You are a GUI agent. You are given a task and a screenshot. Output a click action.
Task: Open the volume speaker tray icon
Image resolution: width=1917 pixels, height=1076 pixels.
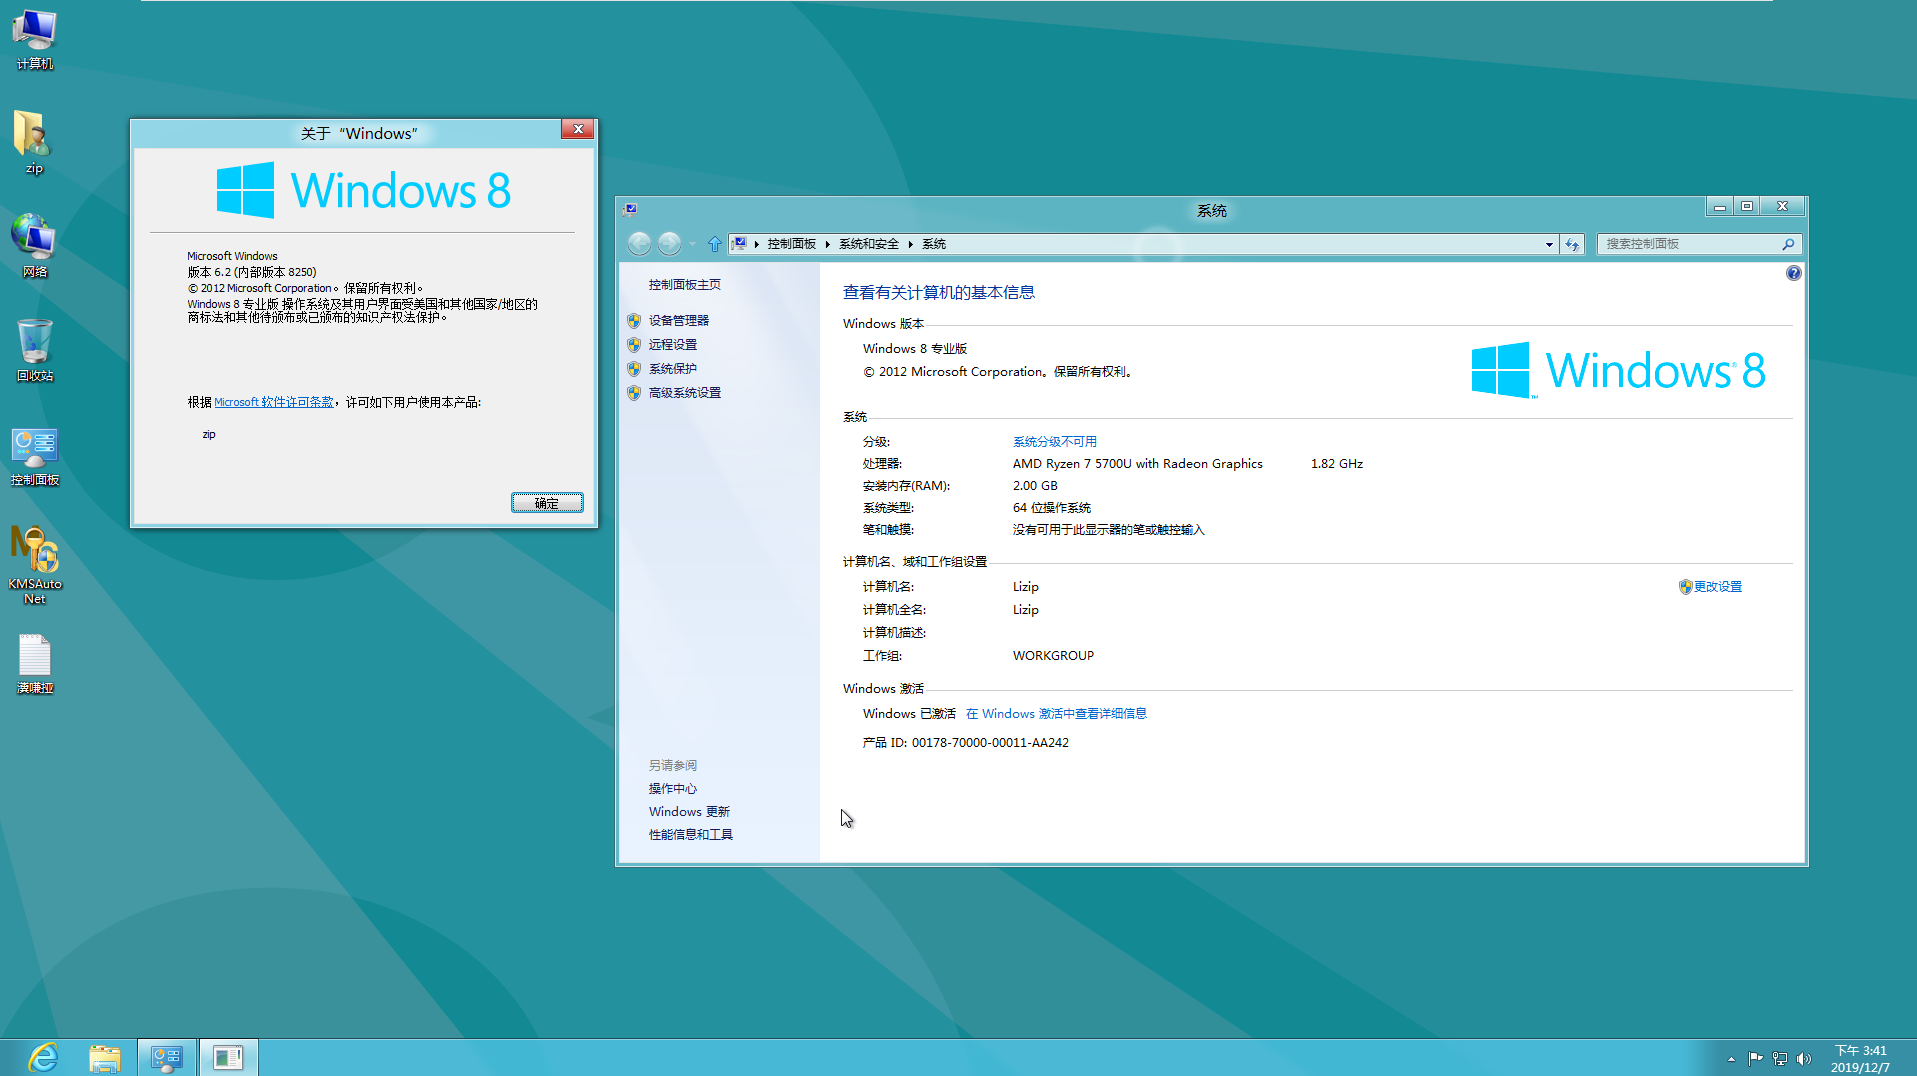tap(1804, 1059)
